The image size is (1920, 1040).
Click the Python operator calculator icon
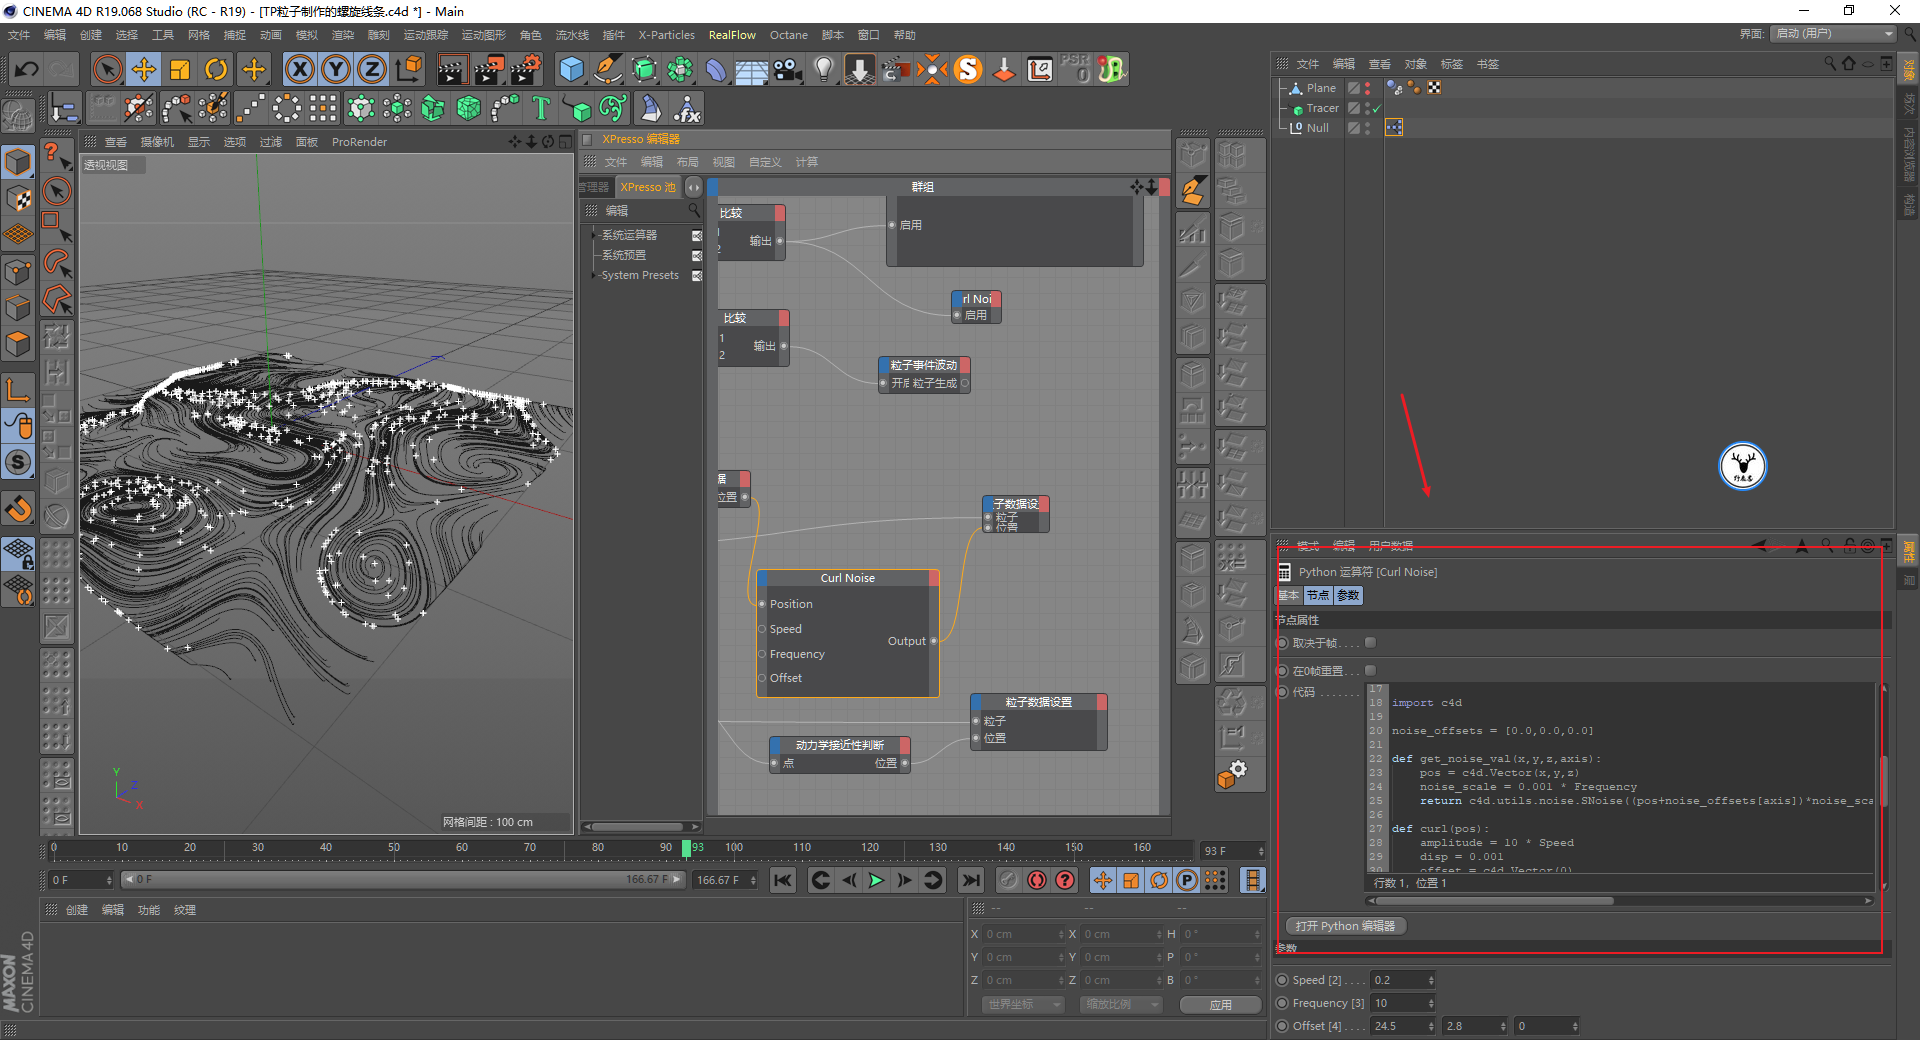[1285, 572]
